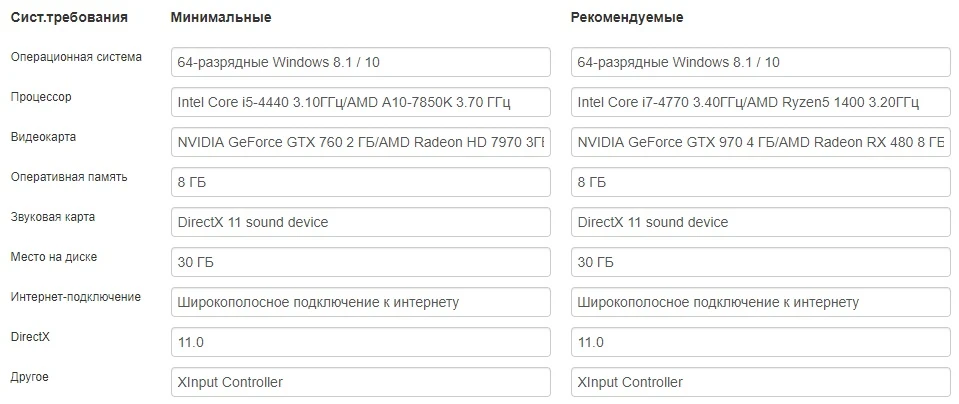Click the recommended operating system field

760,62
